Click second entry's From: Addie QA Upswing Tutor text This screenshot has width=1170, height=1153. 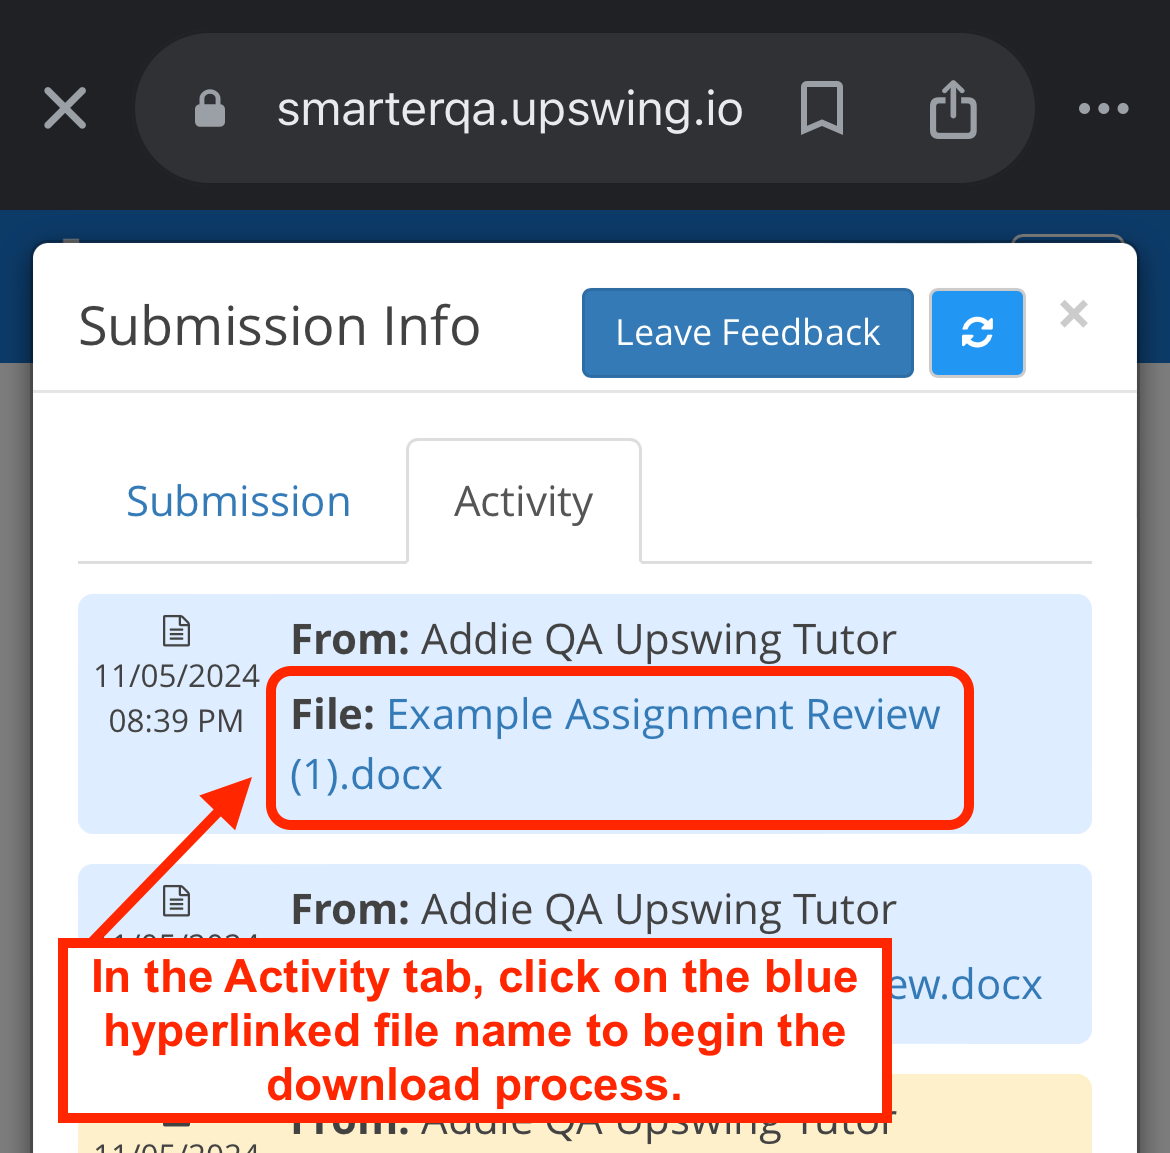point(593,910)
